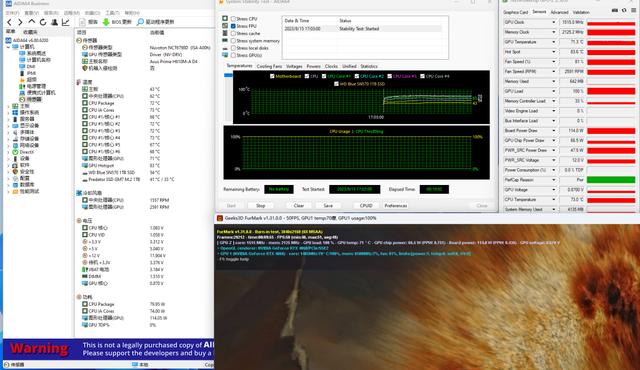Click the graph vertical slider handle
Screen dimensions: 640x370
click(228, 75)
